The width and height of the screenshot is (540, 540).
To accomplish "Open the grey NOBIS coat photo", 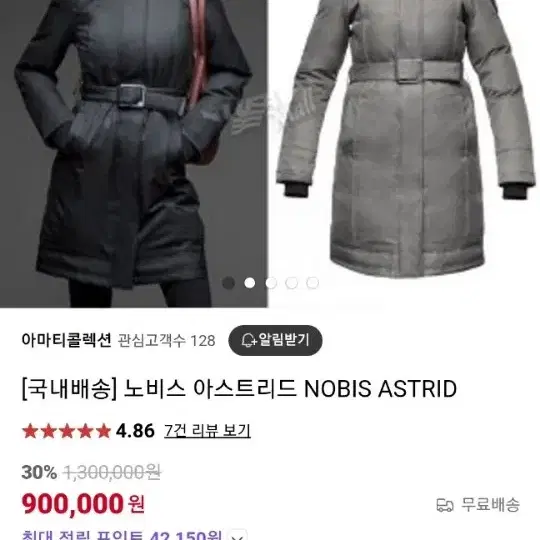I will 404,154.
